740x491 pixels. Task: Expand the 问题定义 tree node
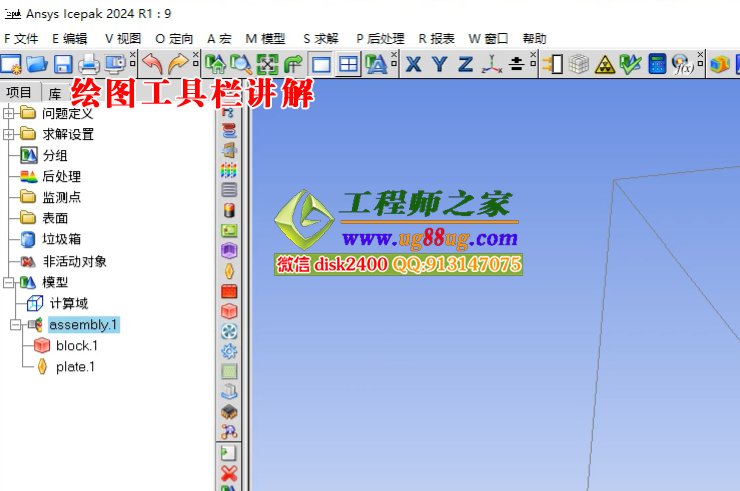[9, 113]
